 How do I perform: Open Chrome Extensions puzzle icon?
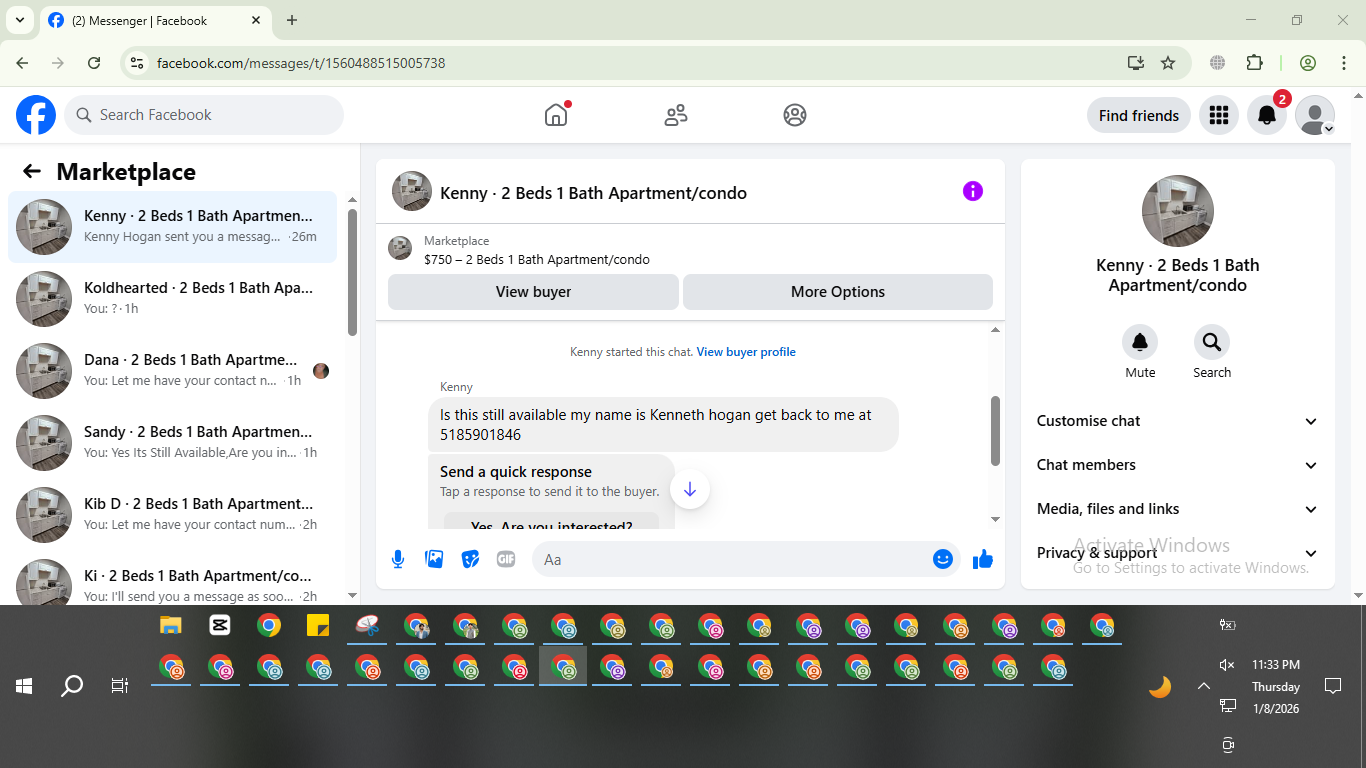tap(1254, 63)
